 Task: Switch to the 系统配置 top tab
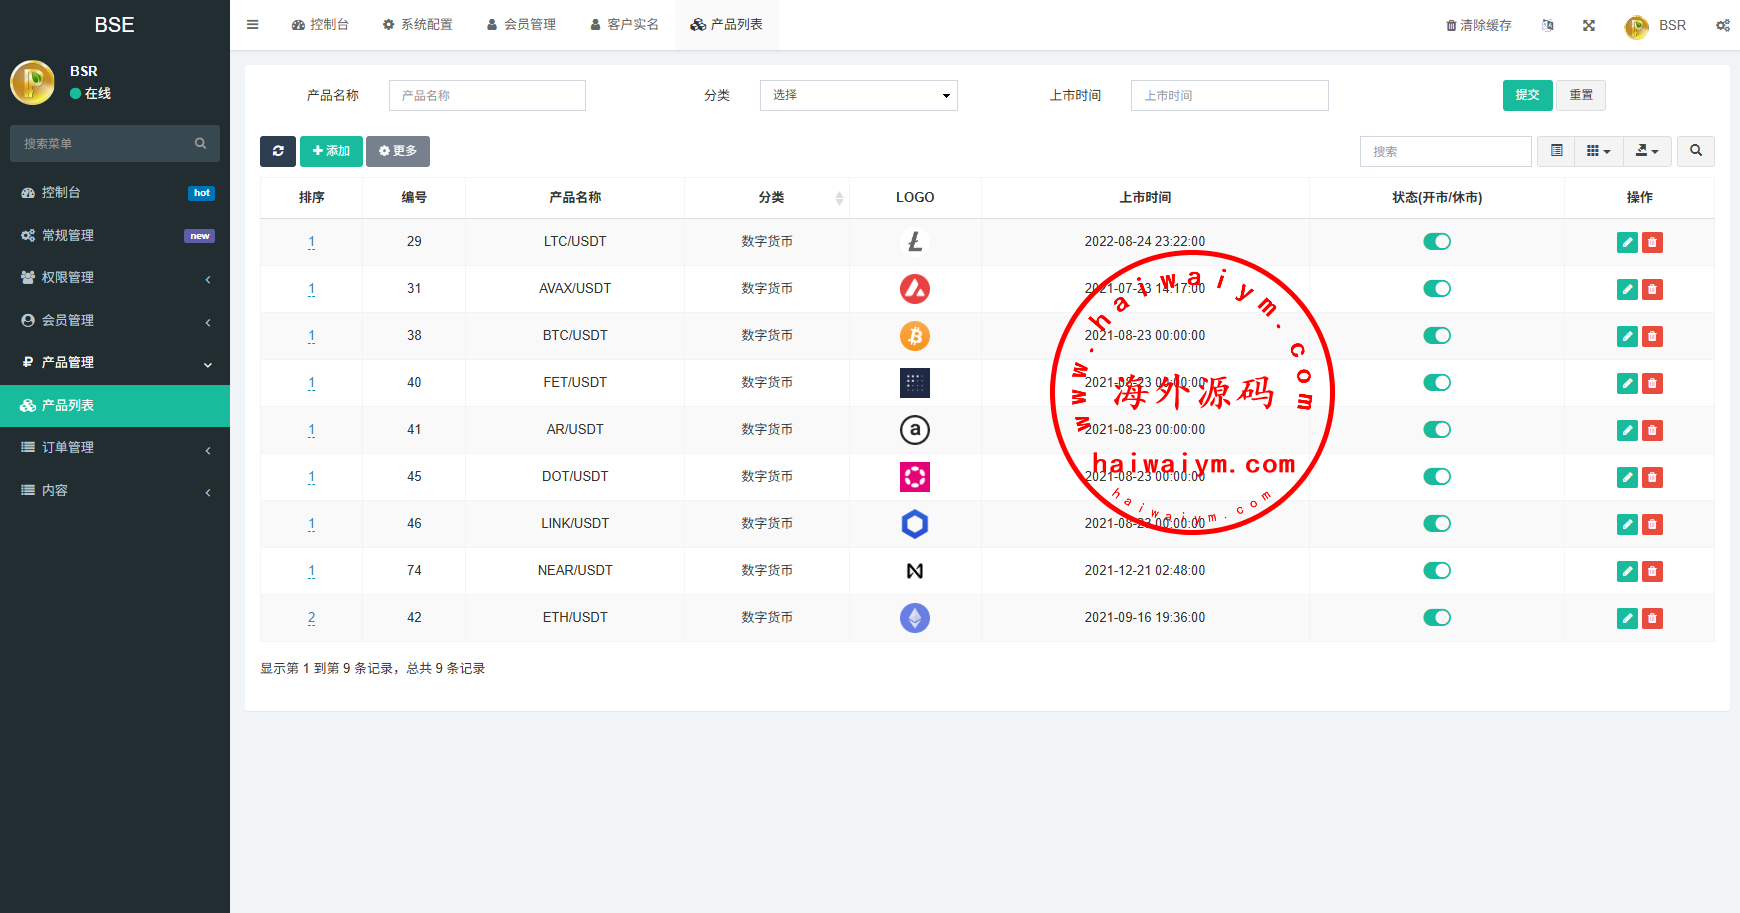click(417, 25)
